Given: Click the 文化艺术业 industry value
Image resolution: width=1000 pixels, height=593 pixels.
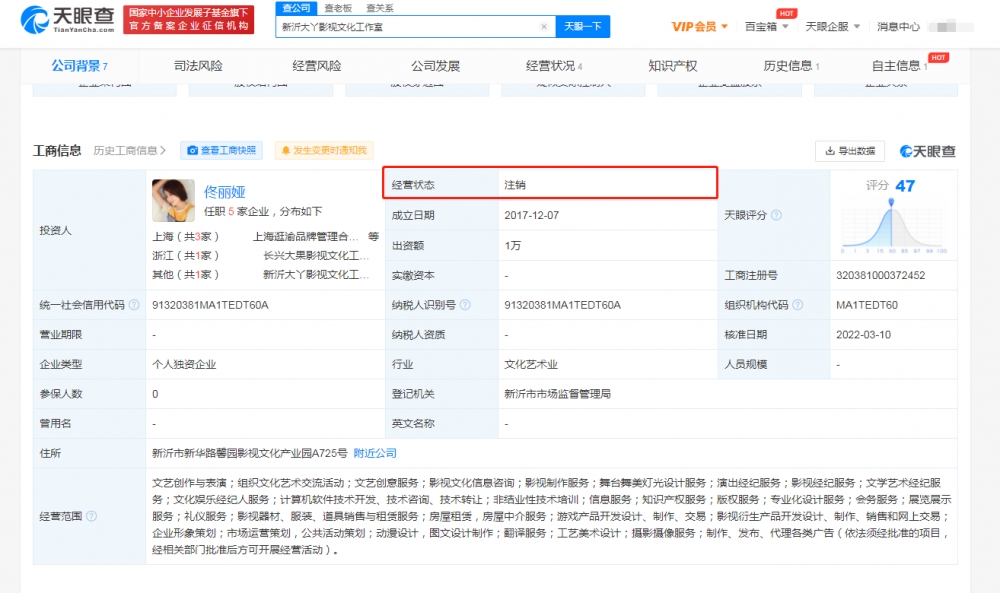Looking at the screenshot, I should pos(531,364).
